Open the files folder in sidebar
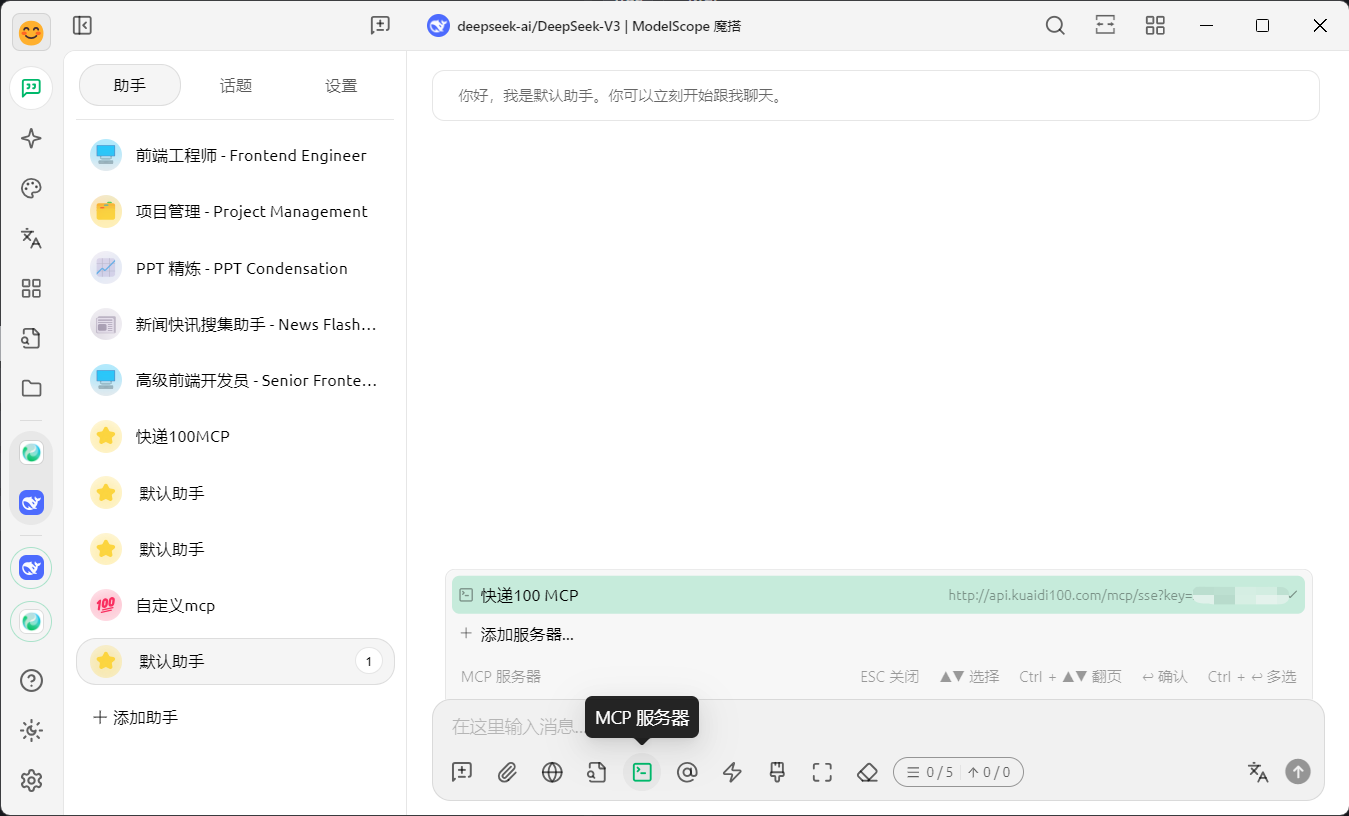The image size is (1349, 816). pyautogui.click(x=31, y=388)
